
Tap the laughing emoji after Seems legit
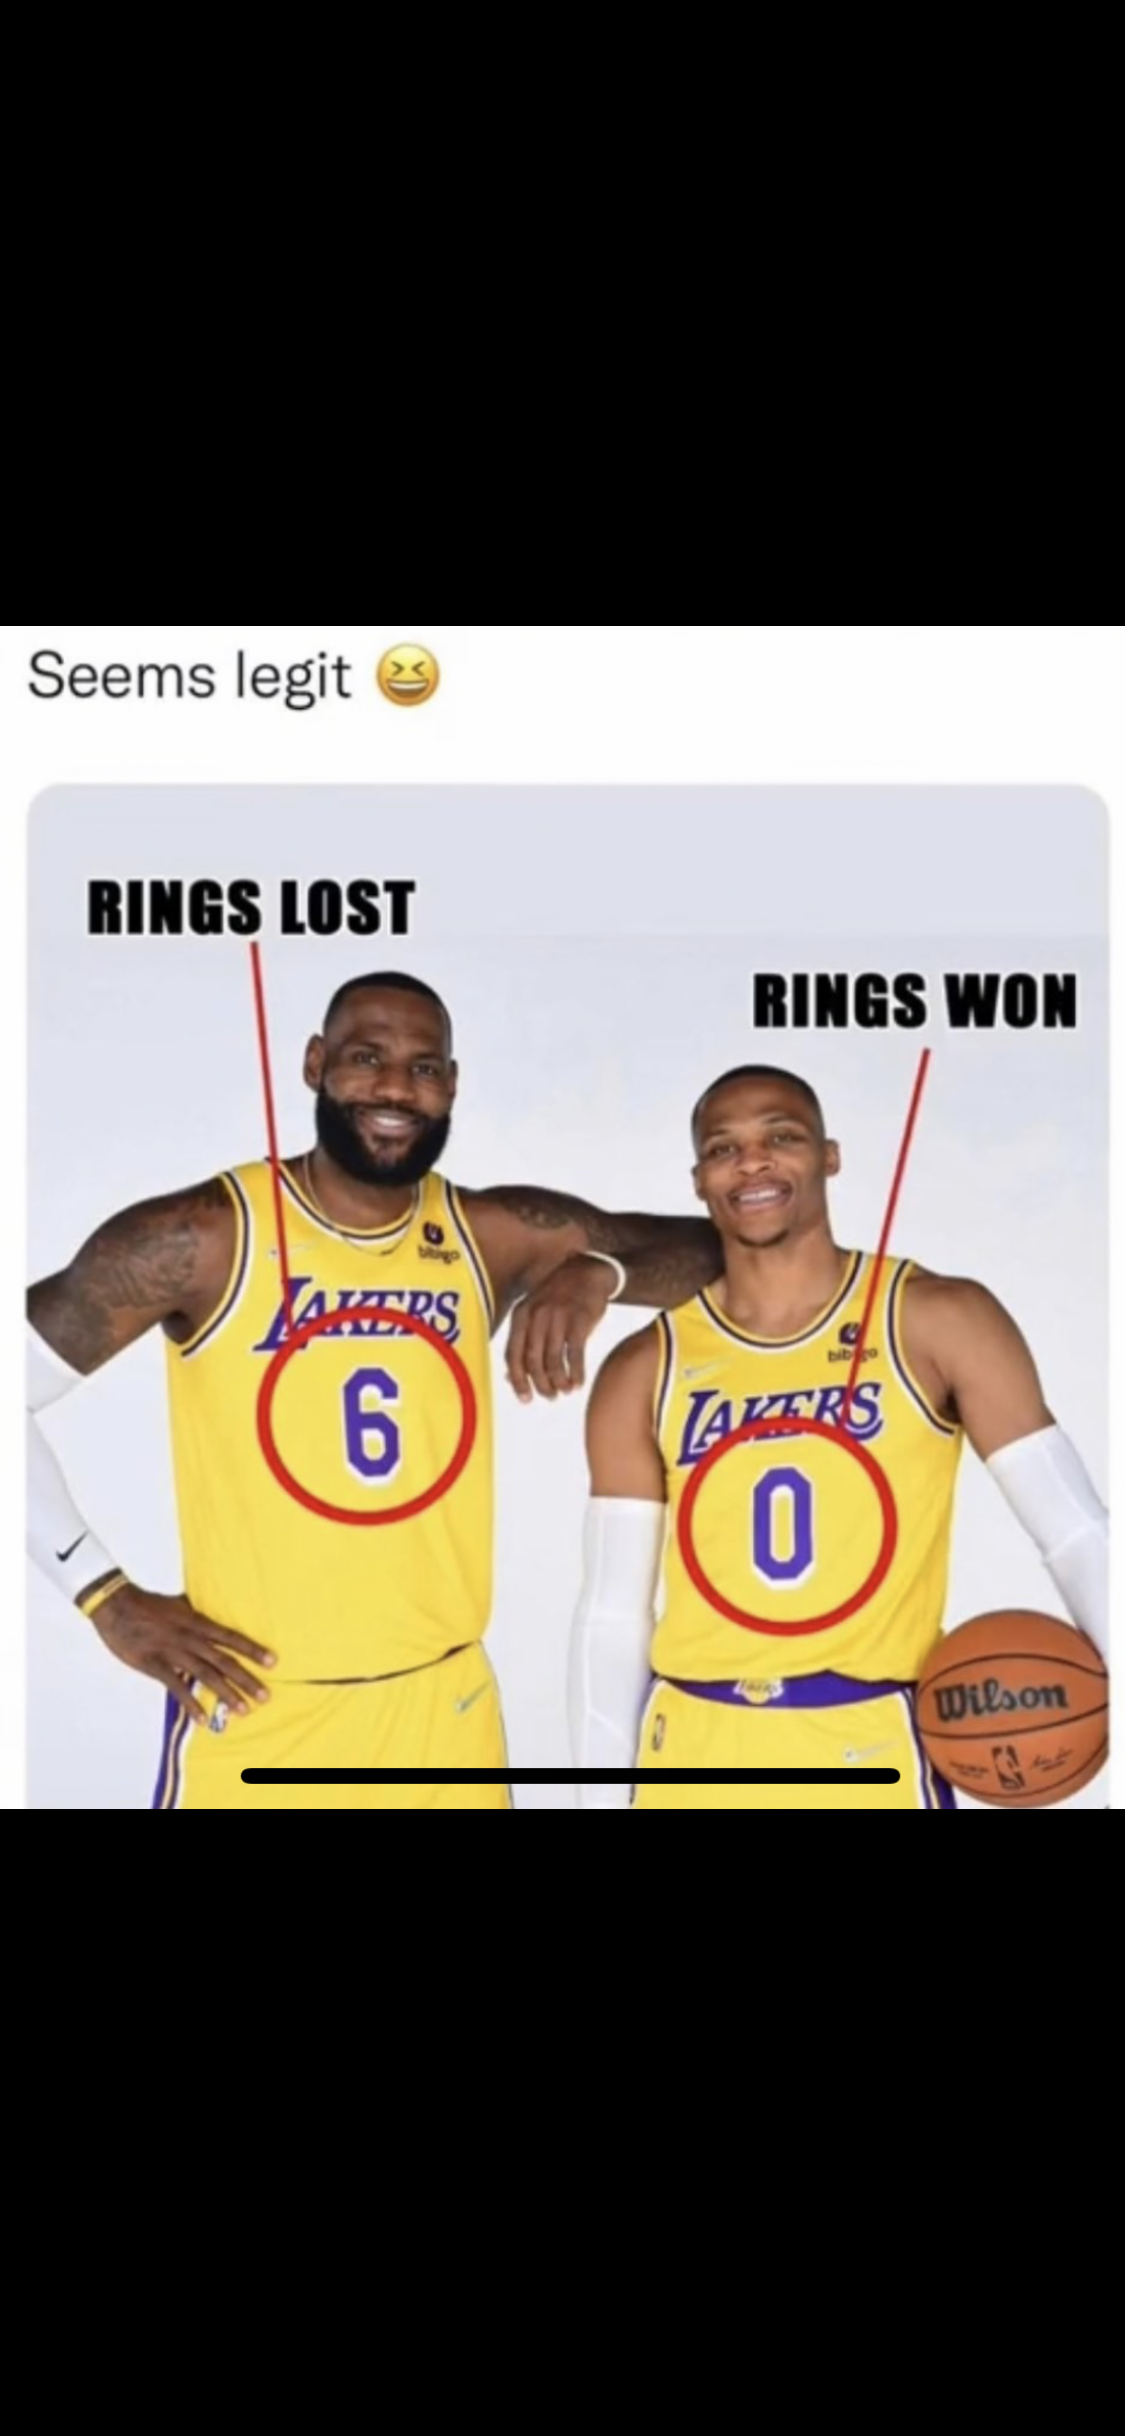click(406, 679)
